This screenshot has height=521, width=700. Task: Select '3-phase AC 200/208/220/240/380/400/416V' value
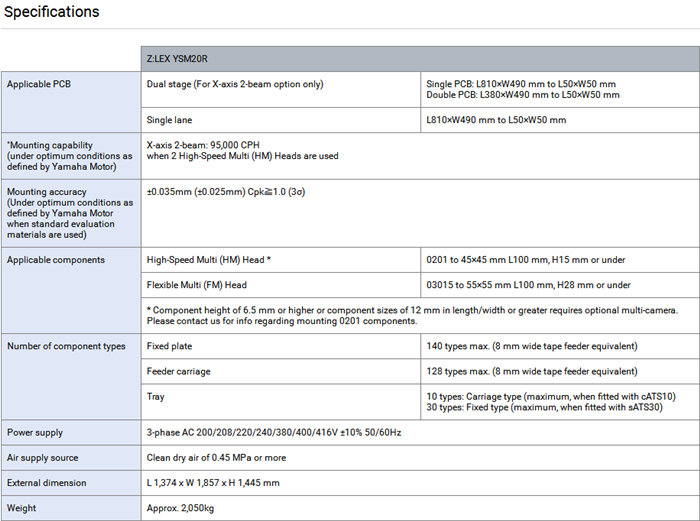[x=274, y=433]
